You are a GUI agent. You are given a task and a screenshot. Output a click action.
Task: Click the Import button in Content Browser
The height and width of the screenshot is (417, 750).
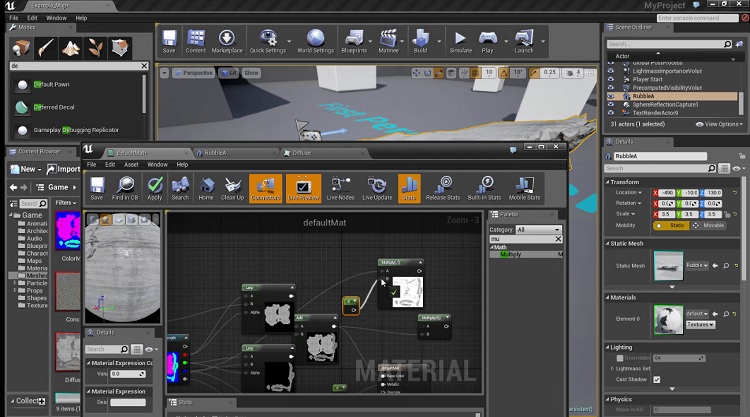pyautogui.click(x=64, y=169)
